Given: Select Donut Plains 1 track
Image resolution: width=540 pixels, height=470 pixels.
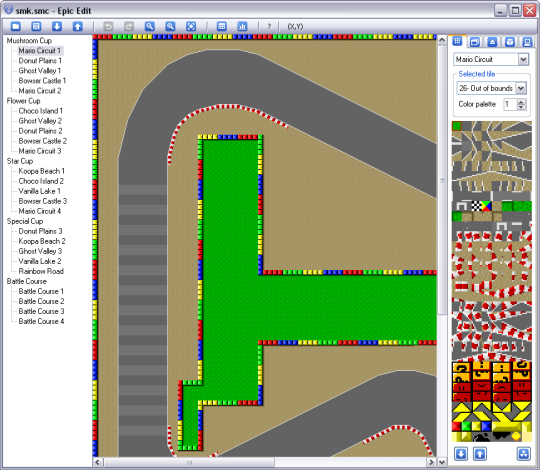Looking at the screenshot, I should tap(40, 61).
